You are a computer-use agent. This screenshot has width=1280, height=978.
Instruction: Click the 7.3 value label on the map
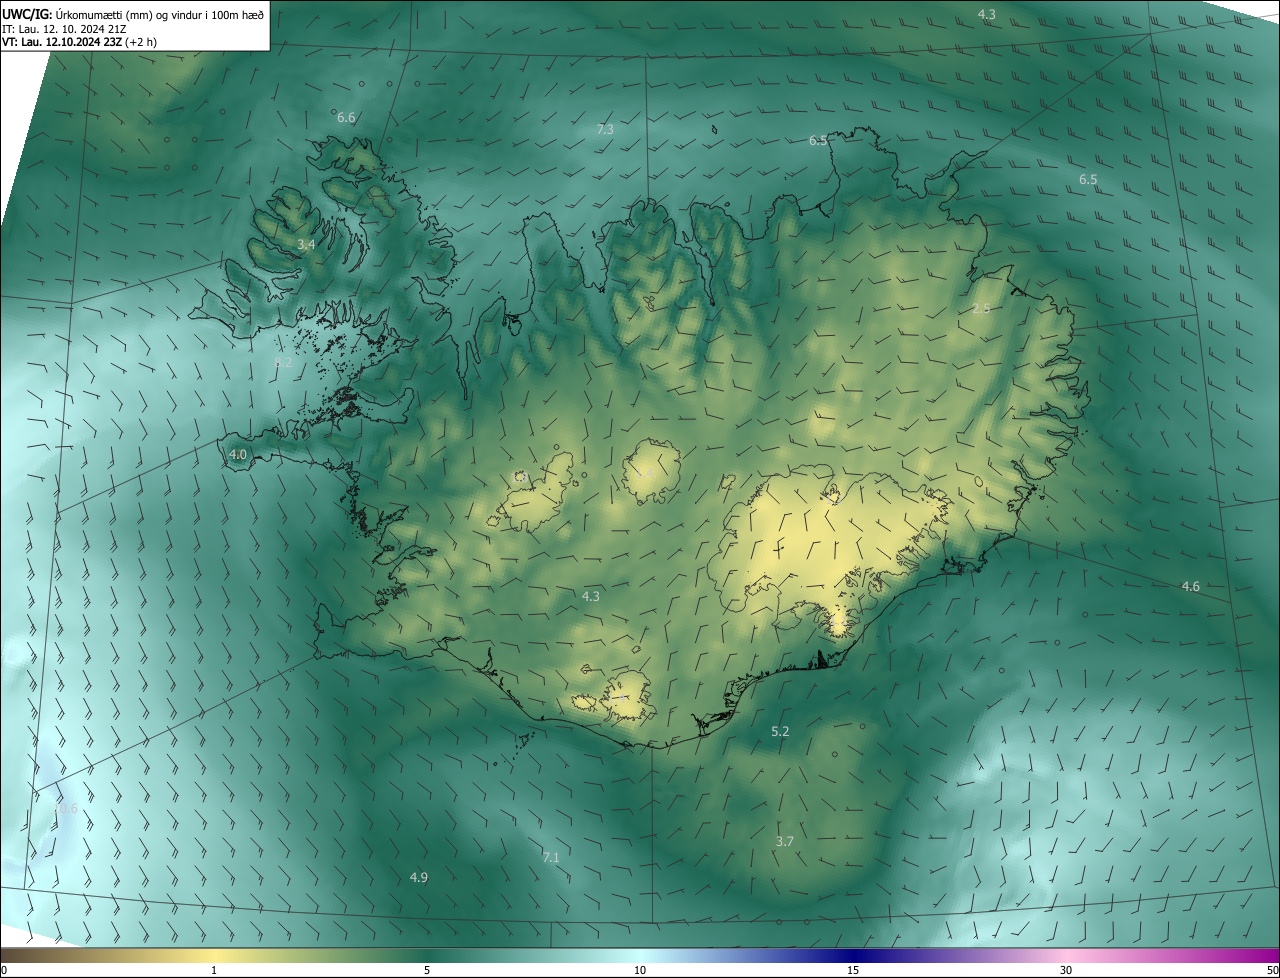click(605, 130)
